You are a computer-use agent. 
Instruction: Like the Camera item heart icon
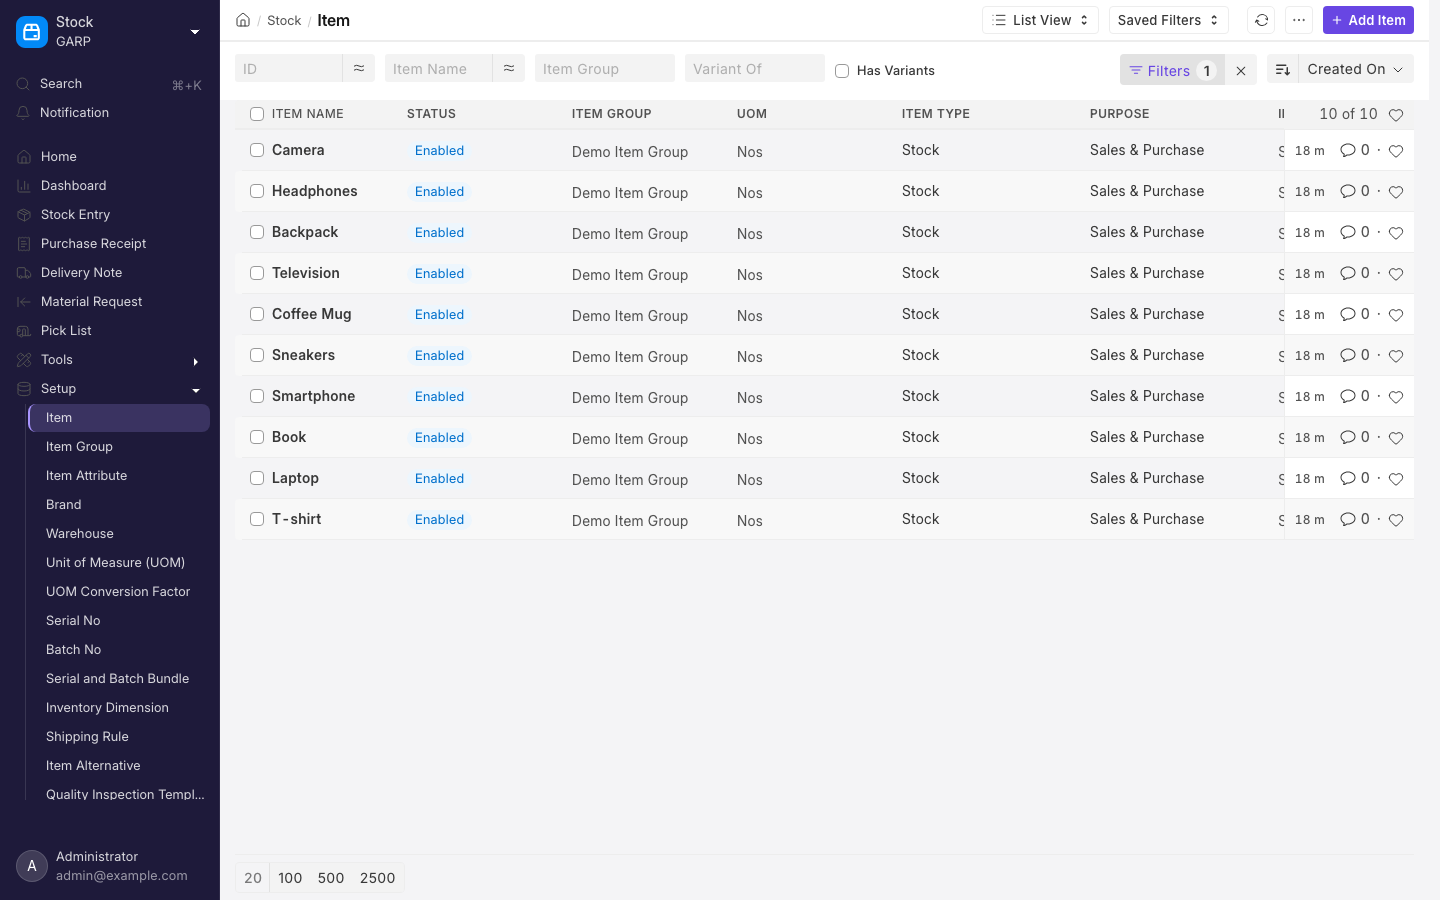coord(1396,151)
